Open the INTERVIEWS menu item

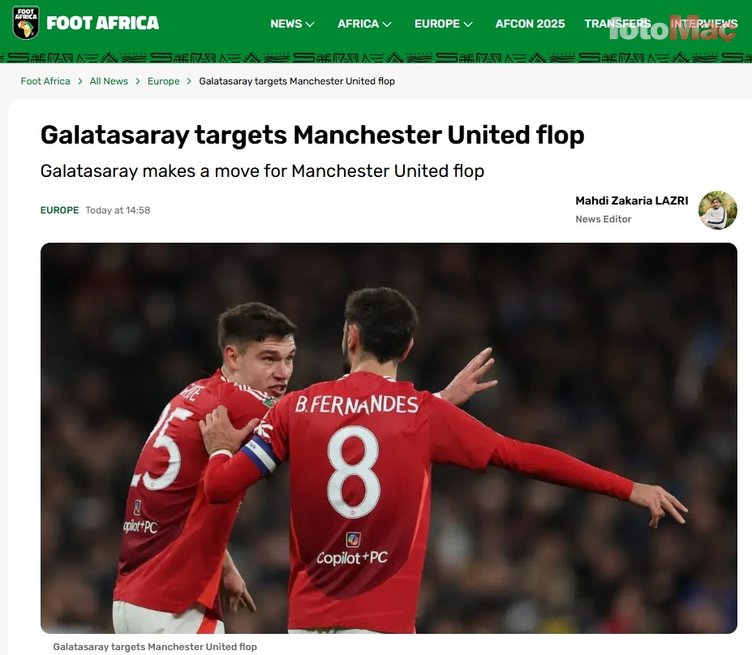704,23
